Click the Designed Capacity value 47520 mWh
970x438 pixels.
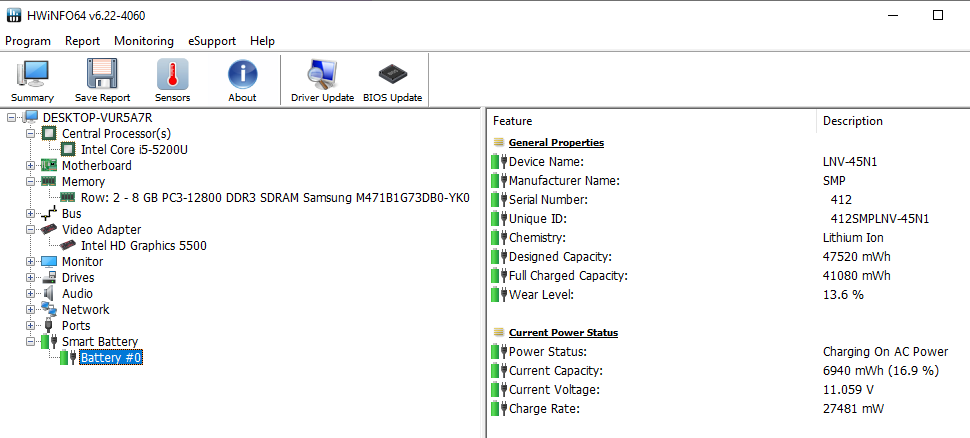coord(857,257)
